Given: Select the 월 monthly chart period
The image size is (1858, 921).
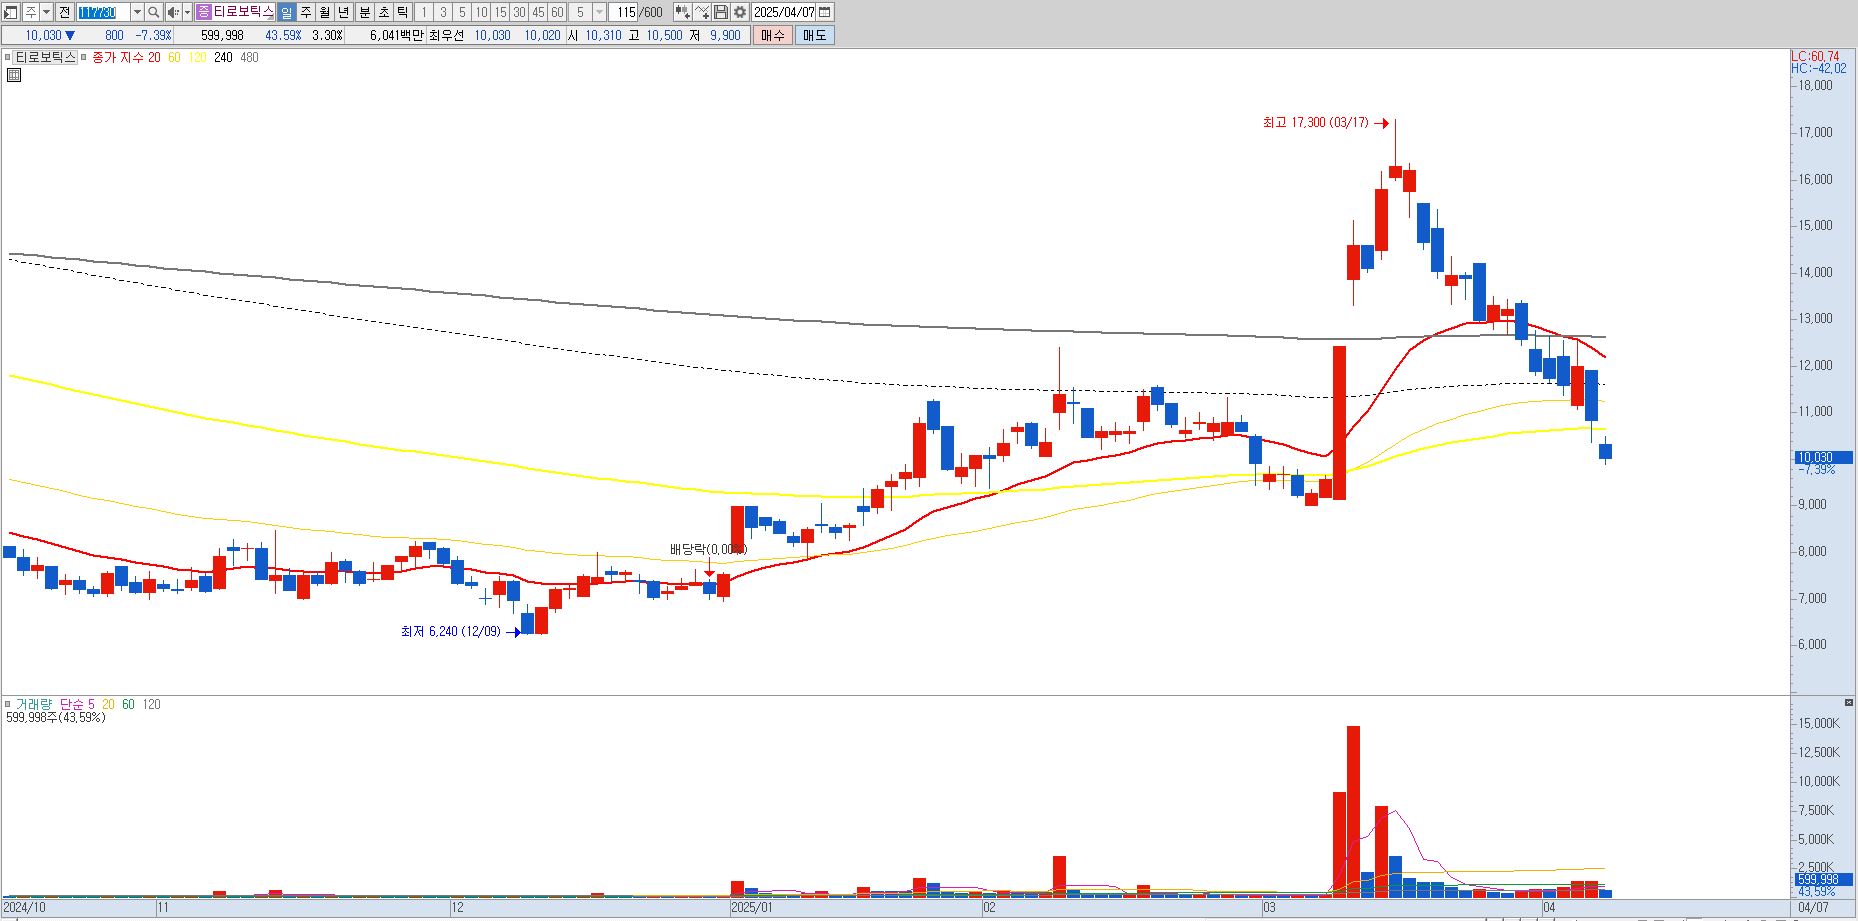Looking at the screenshot, I should [324, 12].
